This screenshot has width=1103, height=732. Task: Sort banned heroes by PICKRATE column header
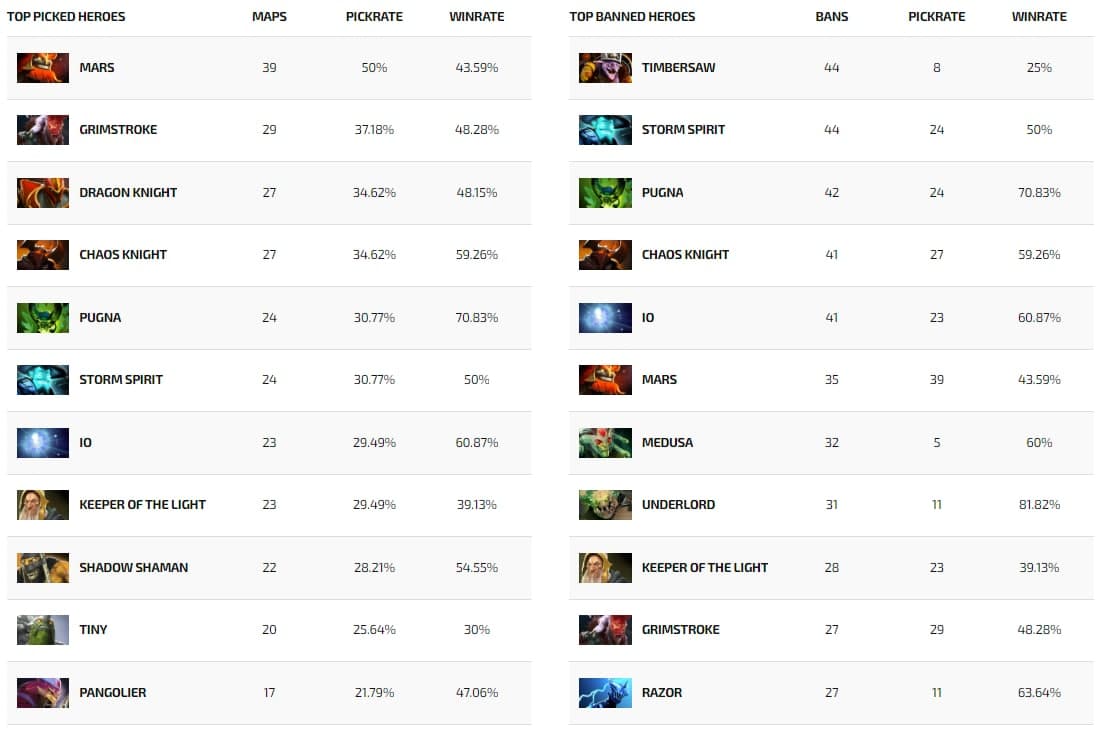tap(936, 16)
